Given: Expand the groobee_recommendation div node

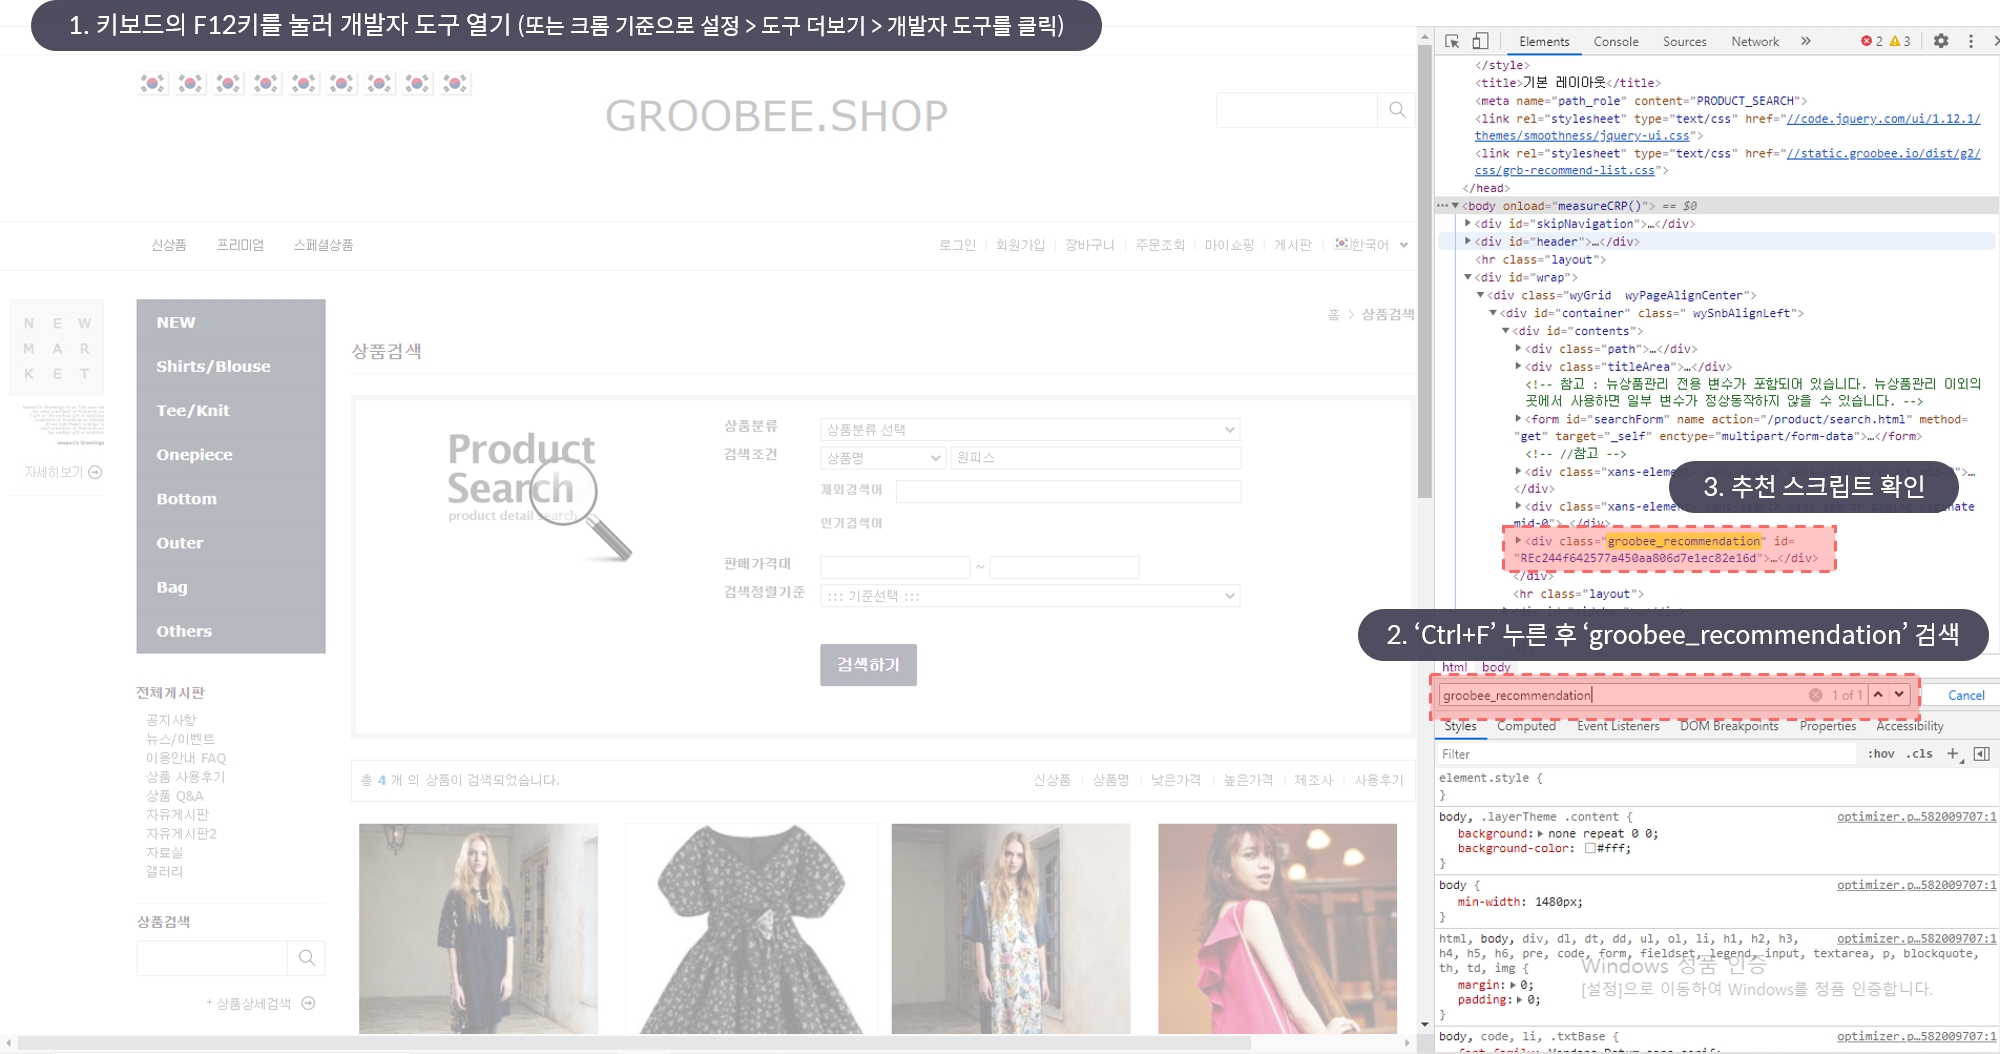Looking at the screenshot, I should pyautogui.click(x=1518, y=541).
